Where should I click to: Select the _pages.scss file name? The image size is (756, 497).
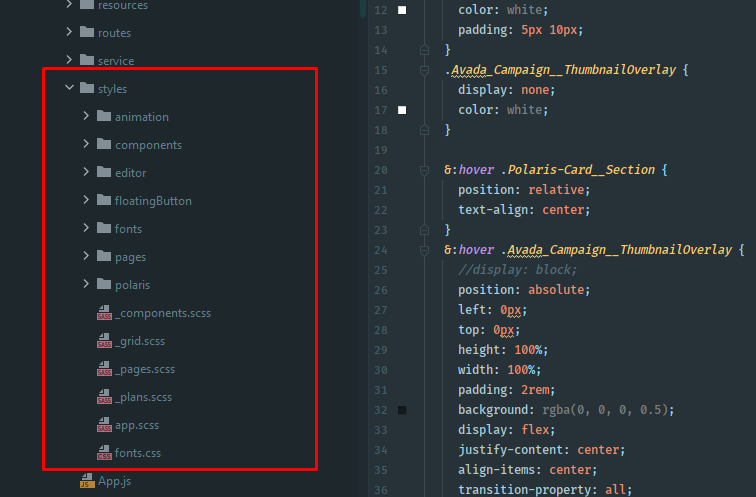(144, 369)
